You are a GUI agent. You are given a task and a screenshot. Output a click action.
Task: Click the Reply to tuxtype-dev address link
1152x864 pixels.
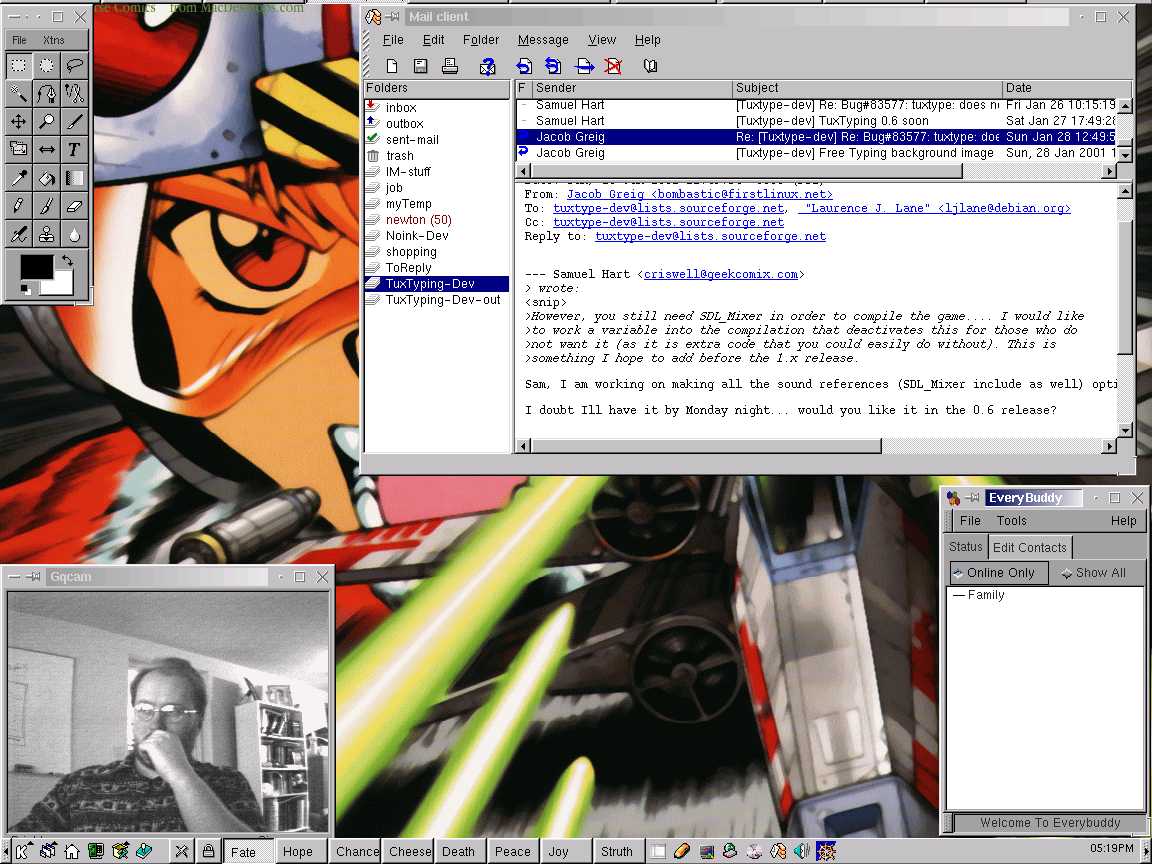point(710,236)
